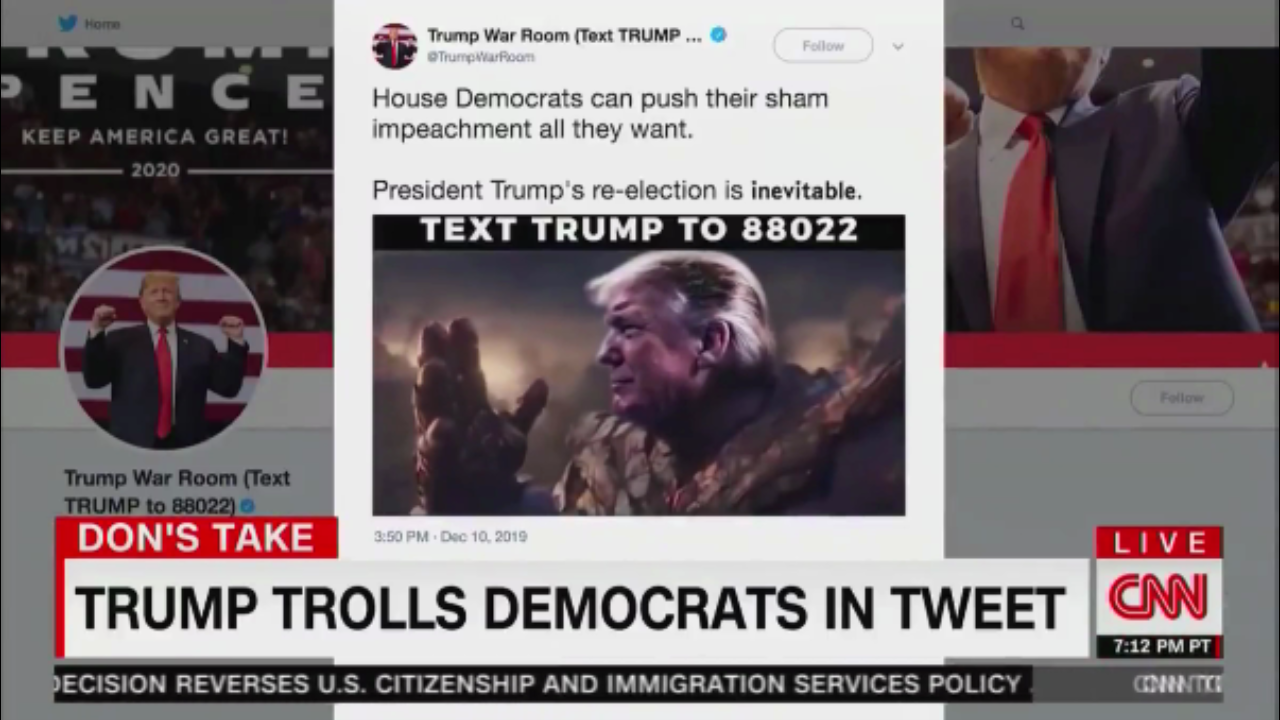Click the verified badge beside tweet author name
This screenshot has width=1280, height=720.
(718, 35)
